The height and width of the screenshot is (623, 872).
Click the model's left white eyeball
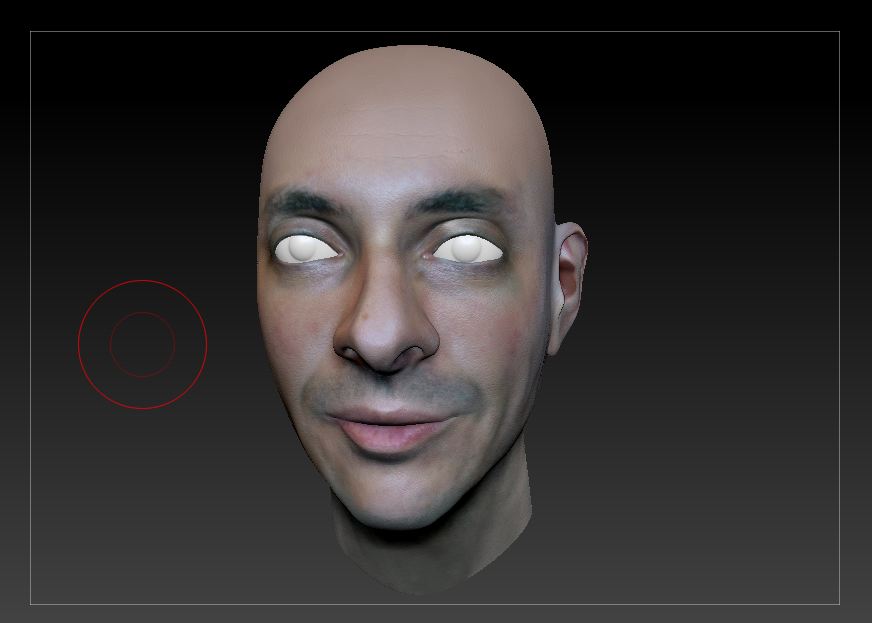tap(465, 249)
